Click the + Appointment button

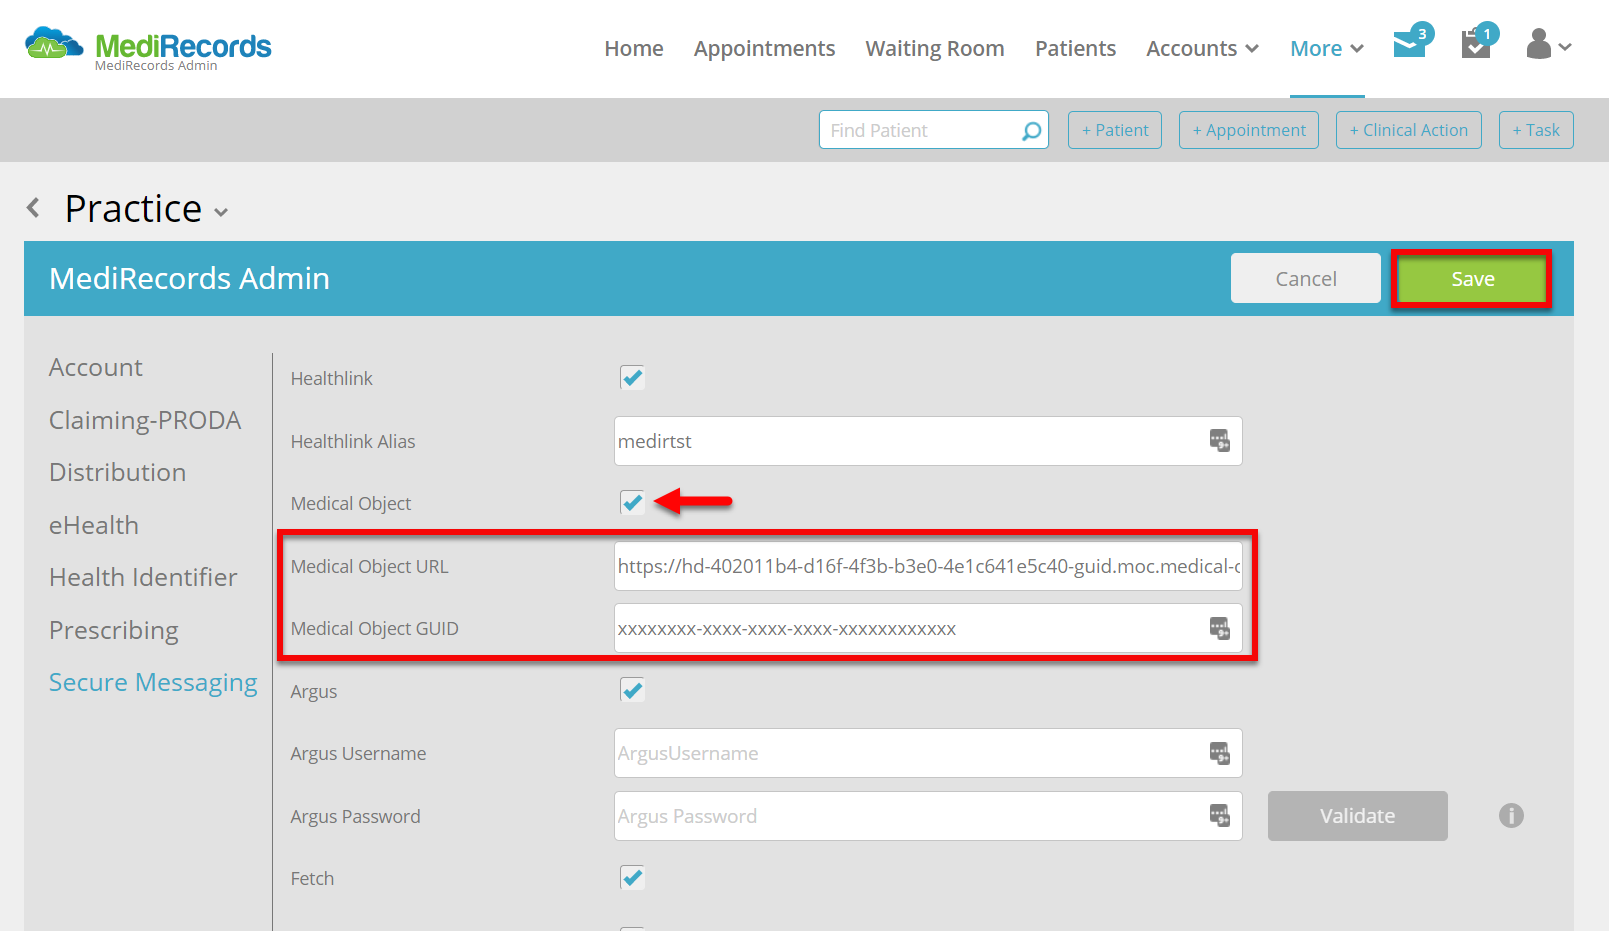tap(1249, 130)
